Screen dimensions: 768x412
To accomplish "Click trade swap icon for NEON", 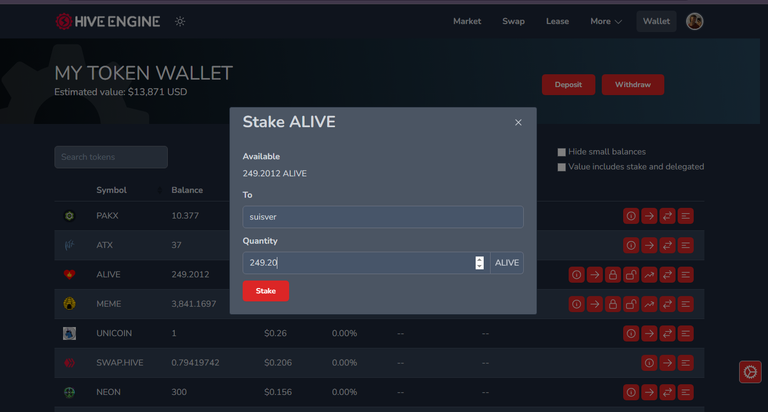I will 667,392.
